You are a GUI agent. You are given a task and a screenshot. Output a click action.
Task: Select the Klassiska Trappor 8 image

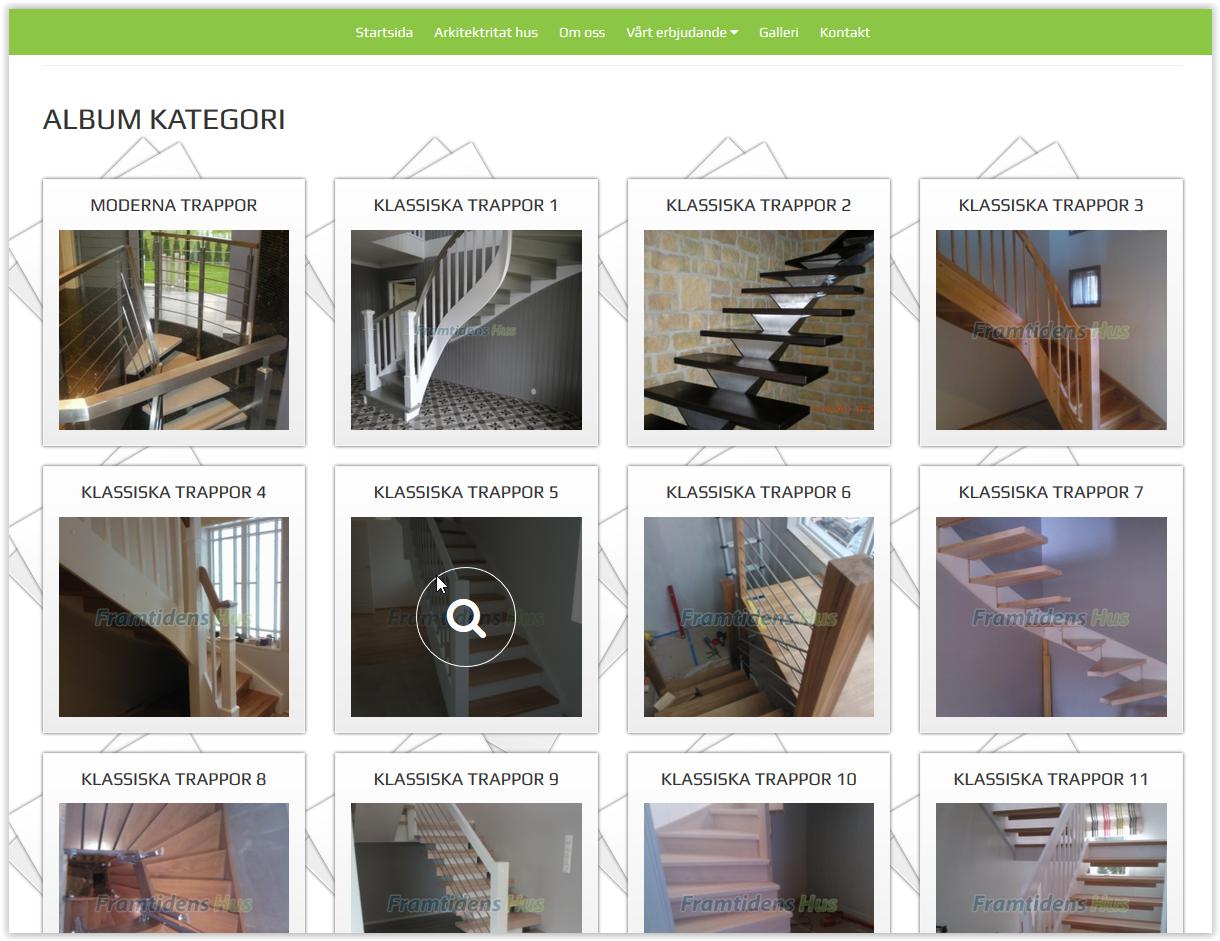[174, 868]
